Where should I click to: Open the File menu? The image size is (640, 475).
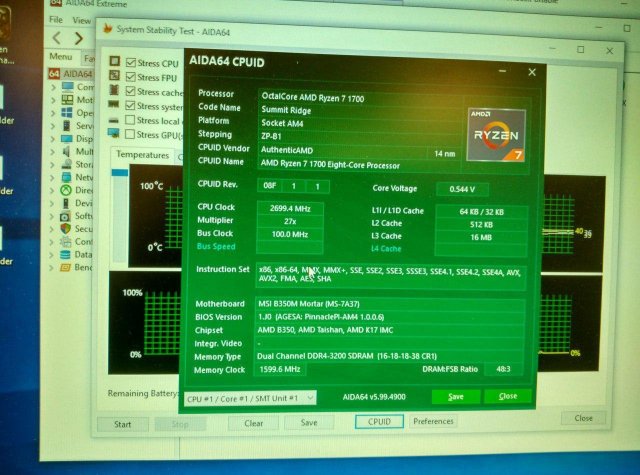click(x=55, y=19)
